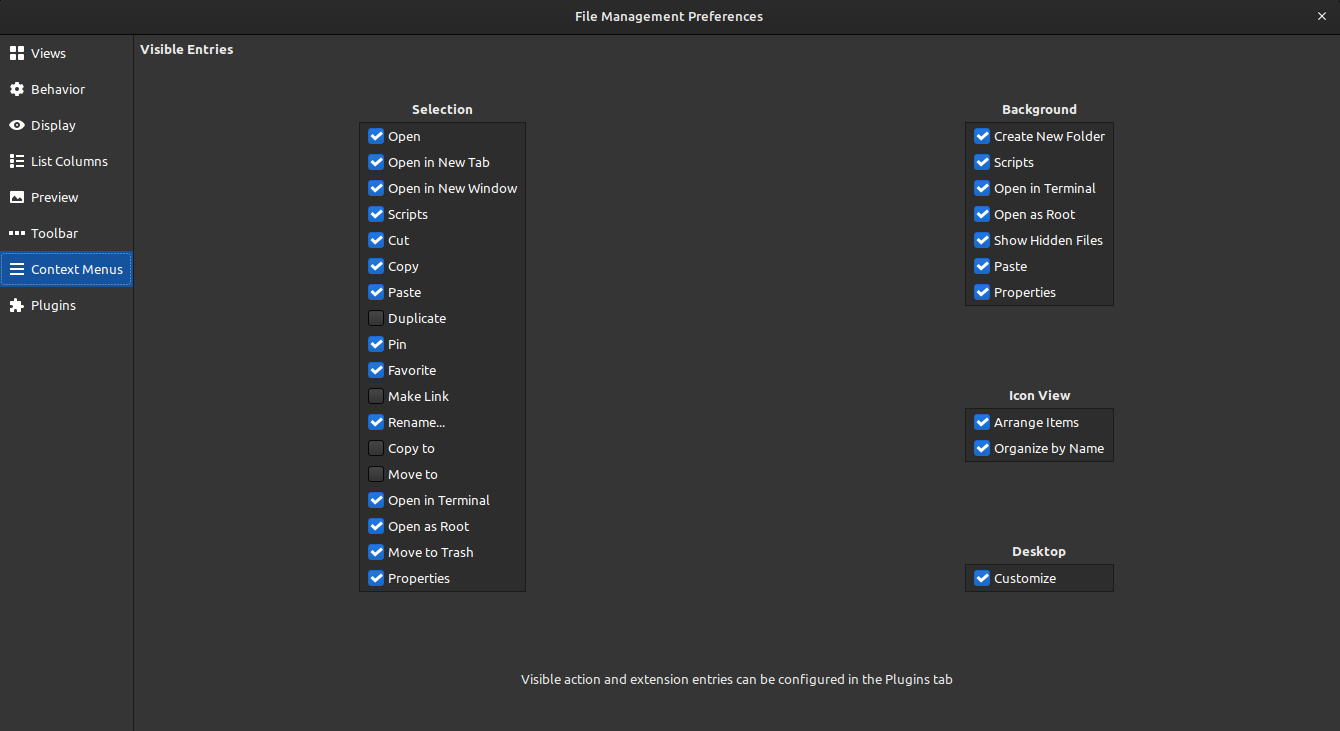Viewport: 1340px width, 731px height.
Task: Close the File Management Preferences window
Action: coord(1321,16)
